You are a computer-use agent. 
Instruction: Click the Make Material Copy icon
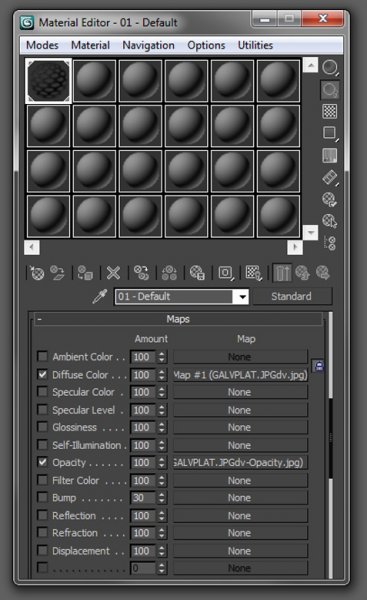pyautogui.click(x=141, y=273)
